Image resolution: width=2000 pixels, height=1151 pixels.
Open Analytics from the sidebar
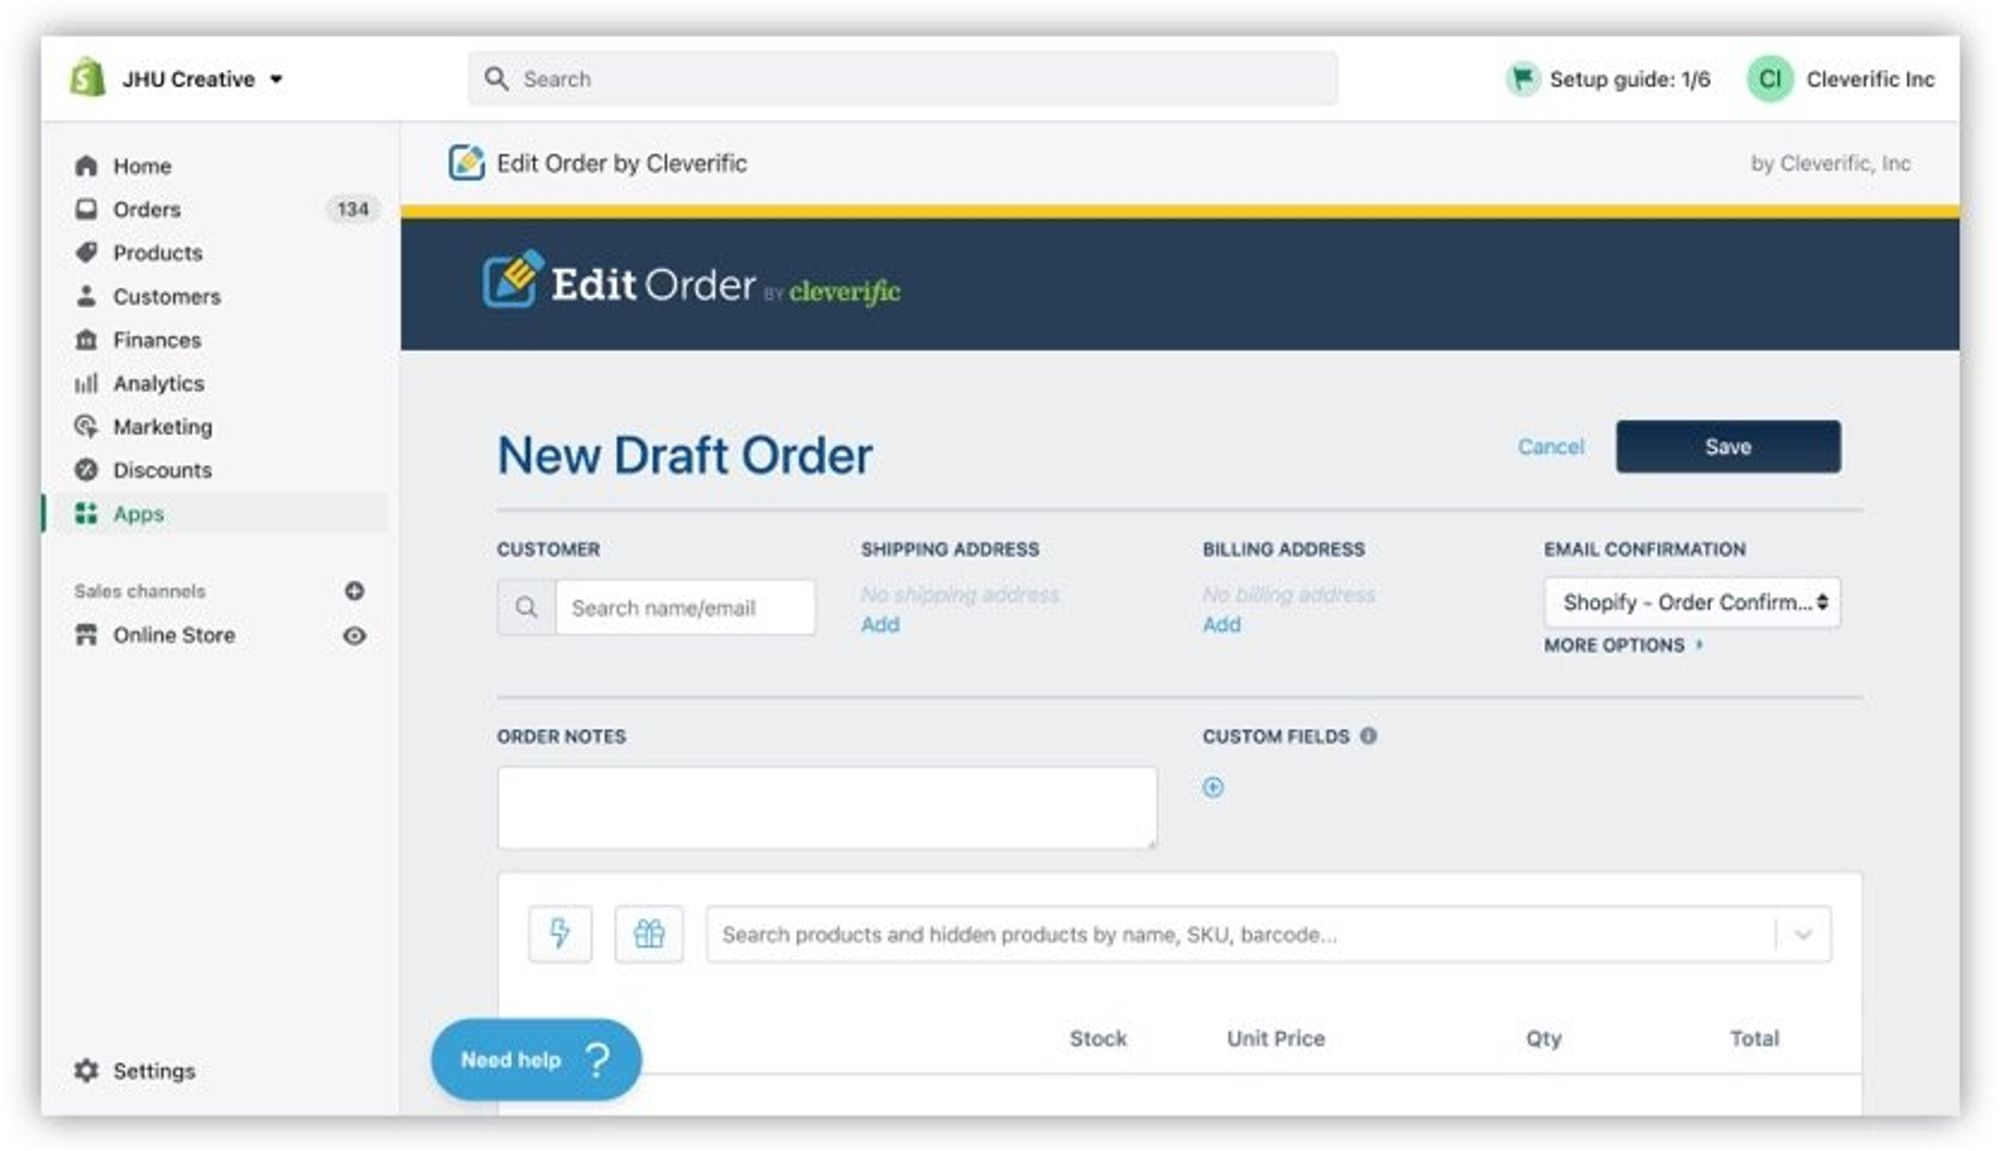click(158, 383)
